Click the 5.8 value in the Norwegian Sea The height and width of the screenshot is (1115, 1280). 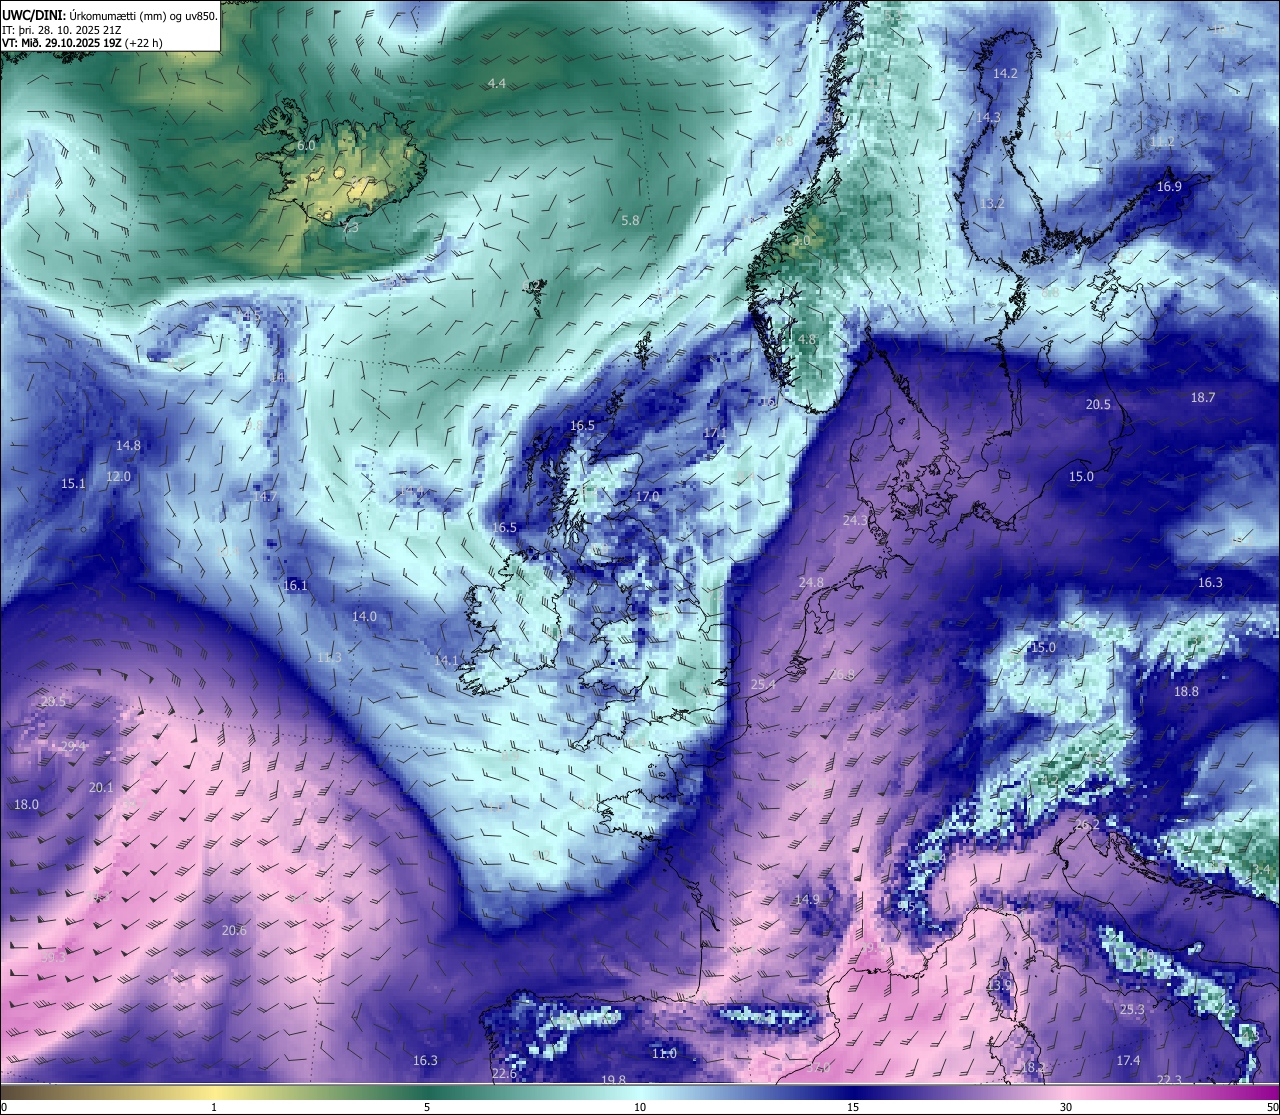click(630, 220)
